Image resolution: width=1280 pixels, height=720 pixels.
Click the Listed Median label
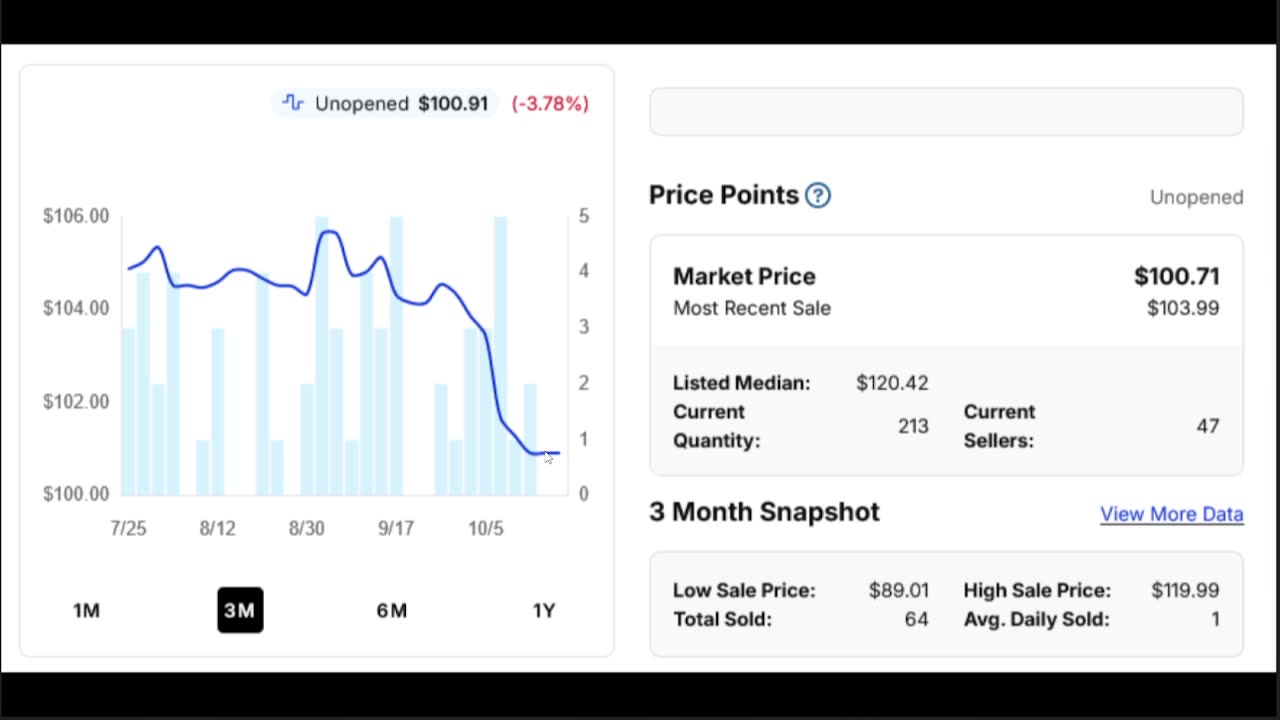742,383
